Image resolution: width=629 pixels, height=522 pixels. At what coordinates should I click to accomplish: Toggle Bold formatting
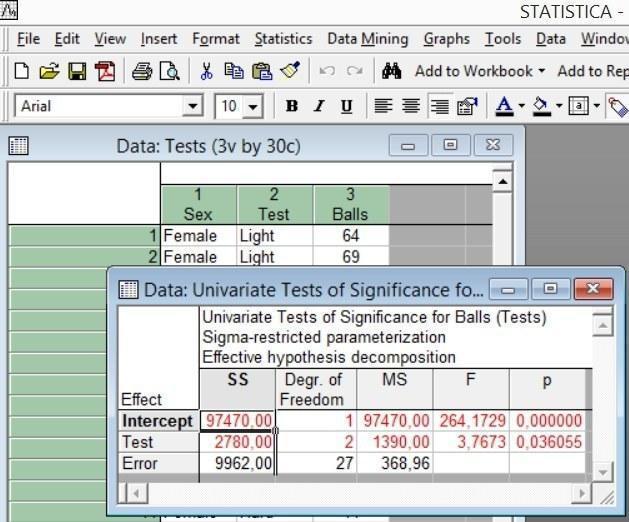tap(292, 106)
